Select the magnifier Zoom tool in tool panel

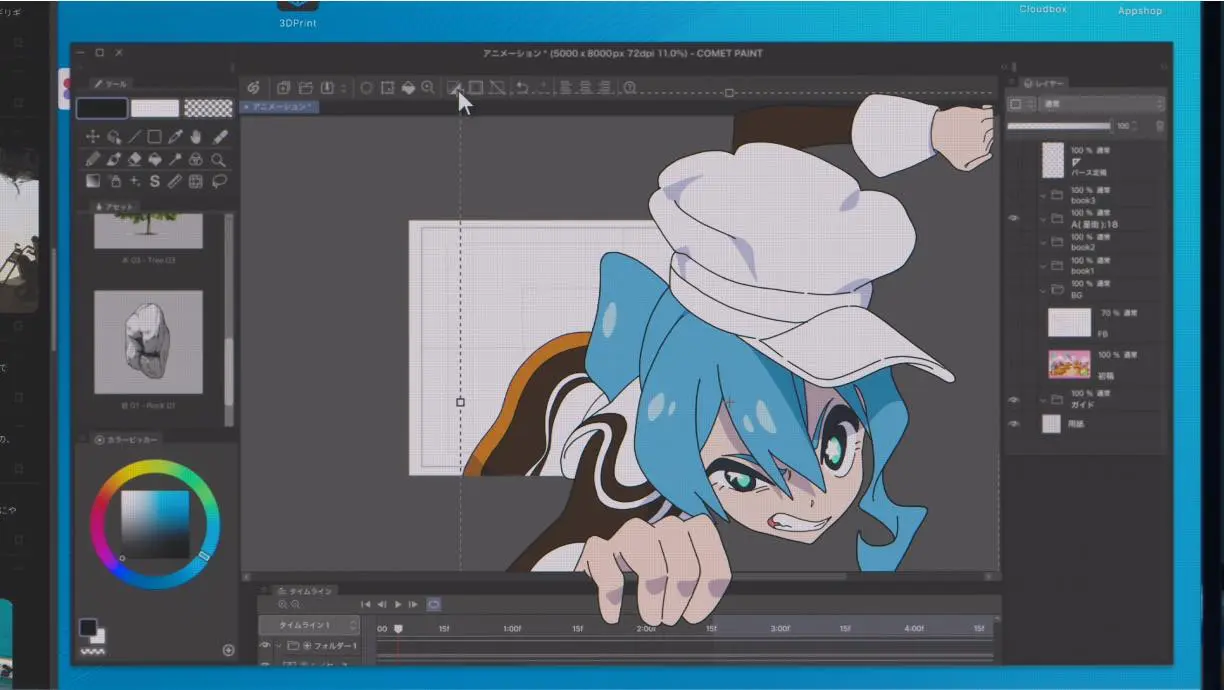218,159
